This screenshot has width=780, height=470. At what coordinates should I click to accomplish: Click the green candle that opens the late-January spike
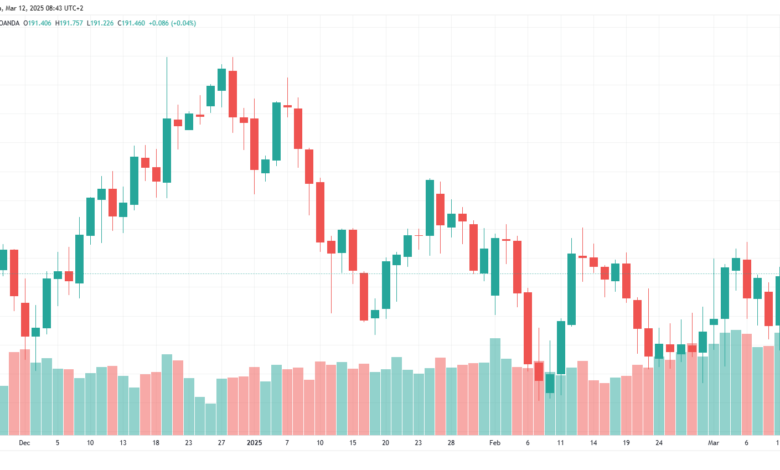430,208
